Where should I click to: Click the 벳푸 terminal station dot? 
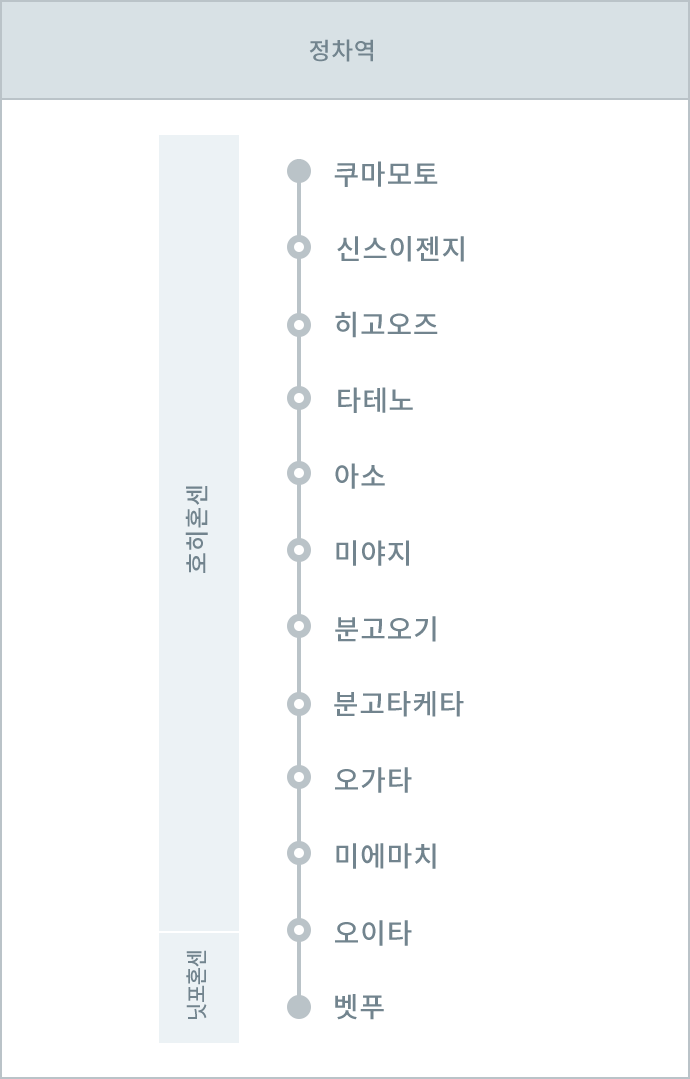click(299, 1007)
